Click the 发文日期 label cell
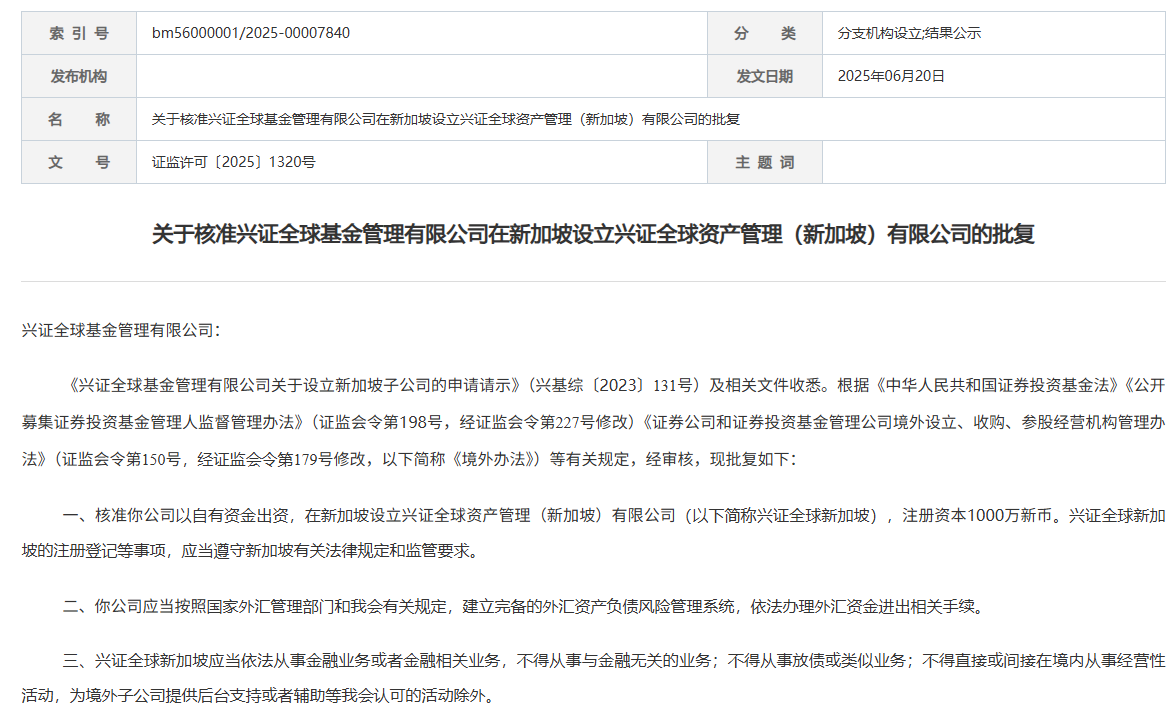 (764, 76)
